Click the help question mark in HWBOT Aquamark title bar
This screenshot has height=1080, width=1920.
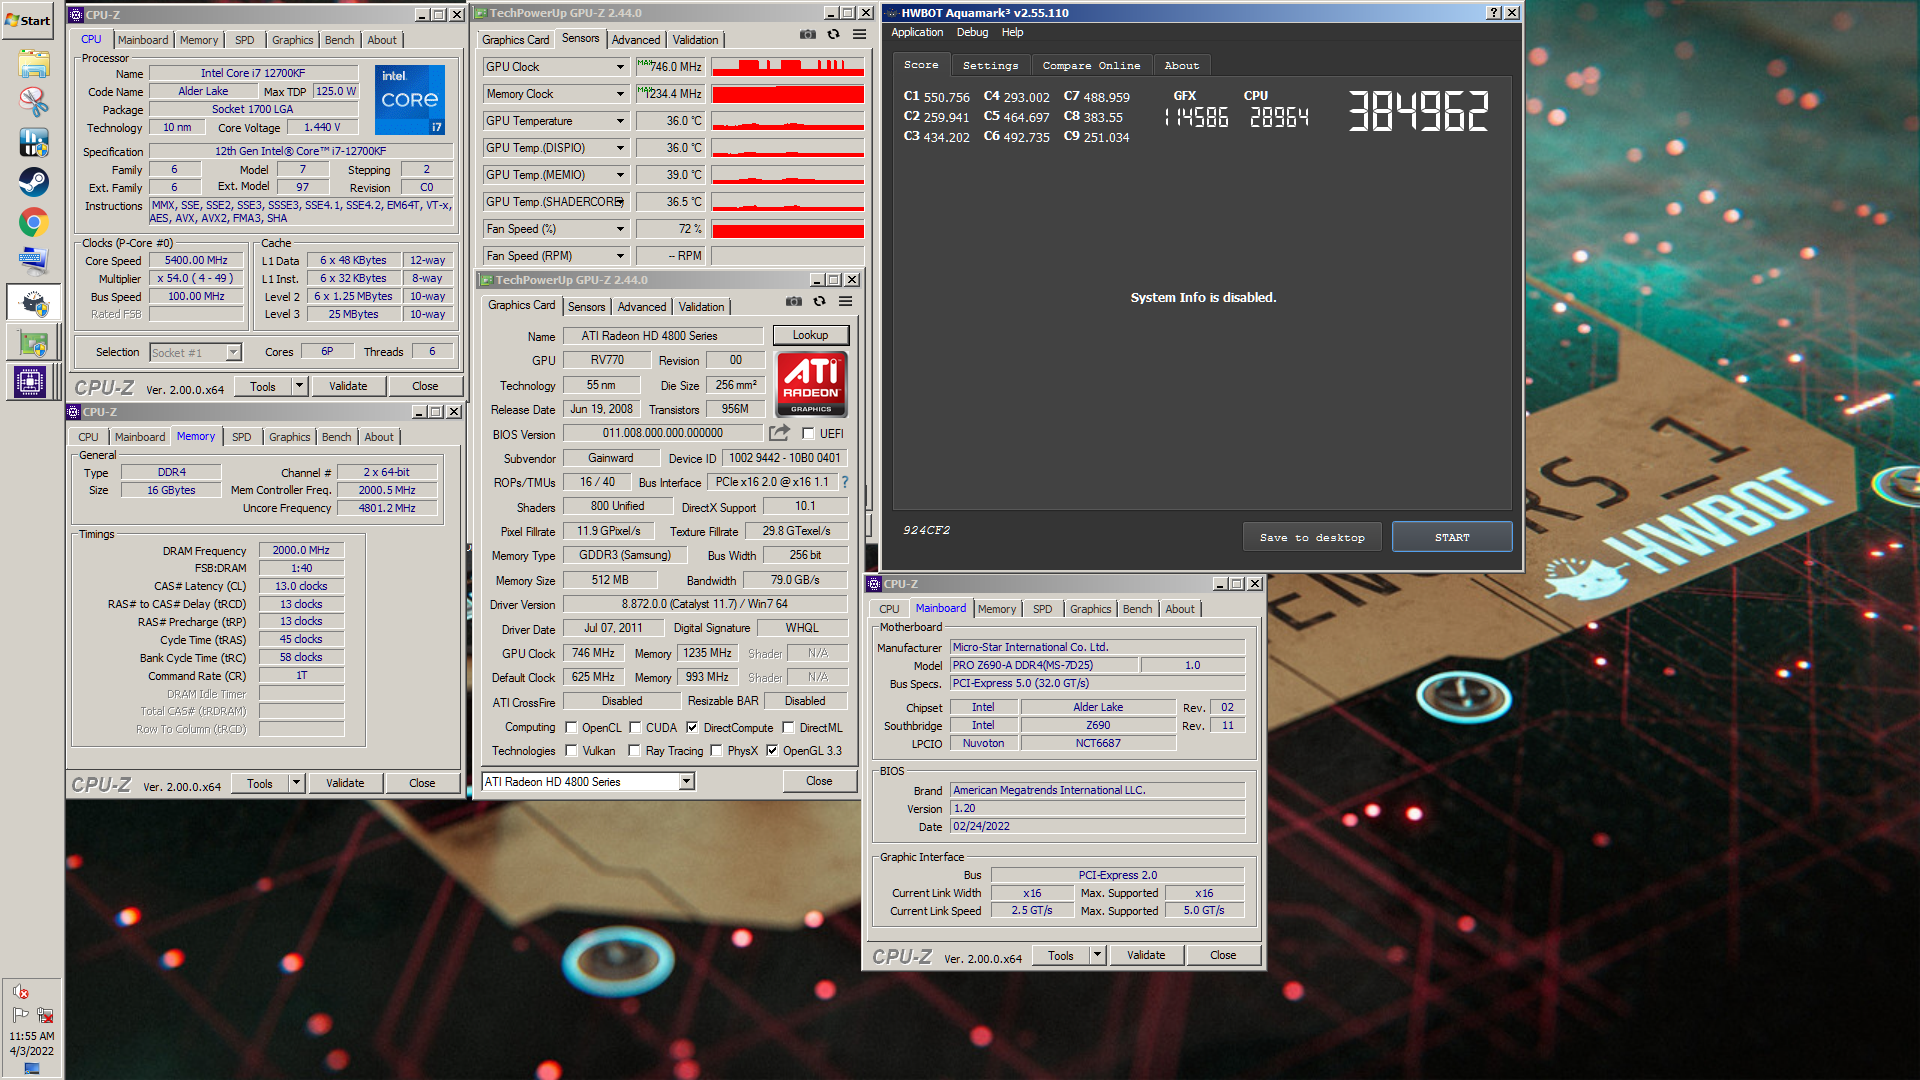1494,13
